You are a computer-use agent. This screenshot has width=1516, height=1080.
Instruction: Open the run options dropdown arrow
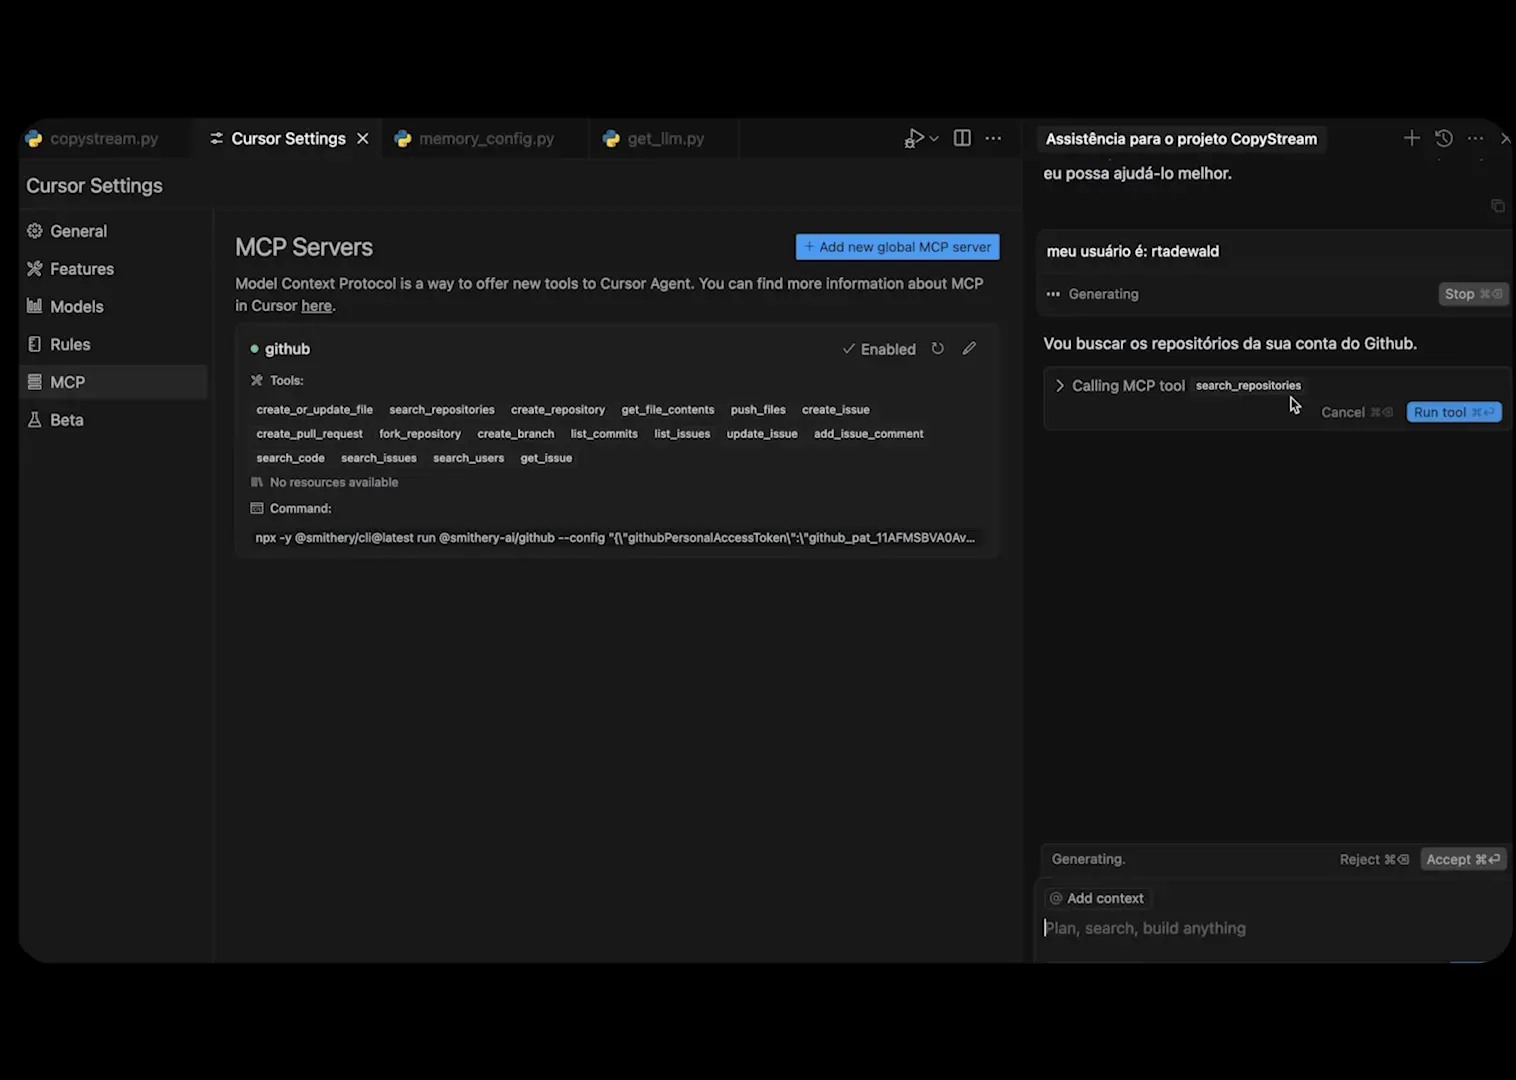point(934,139)
